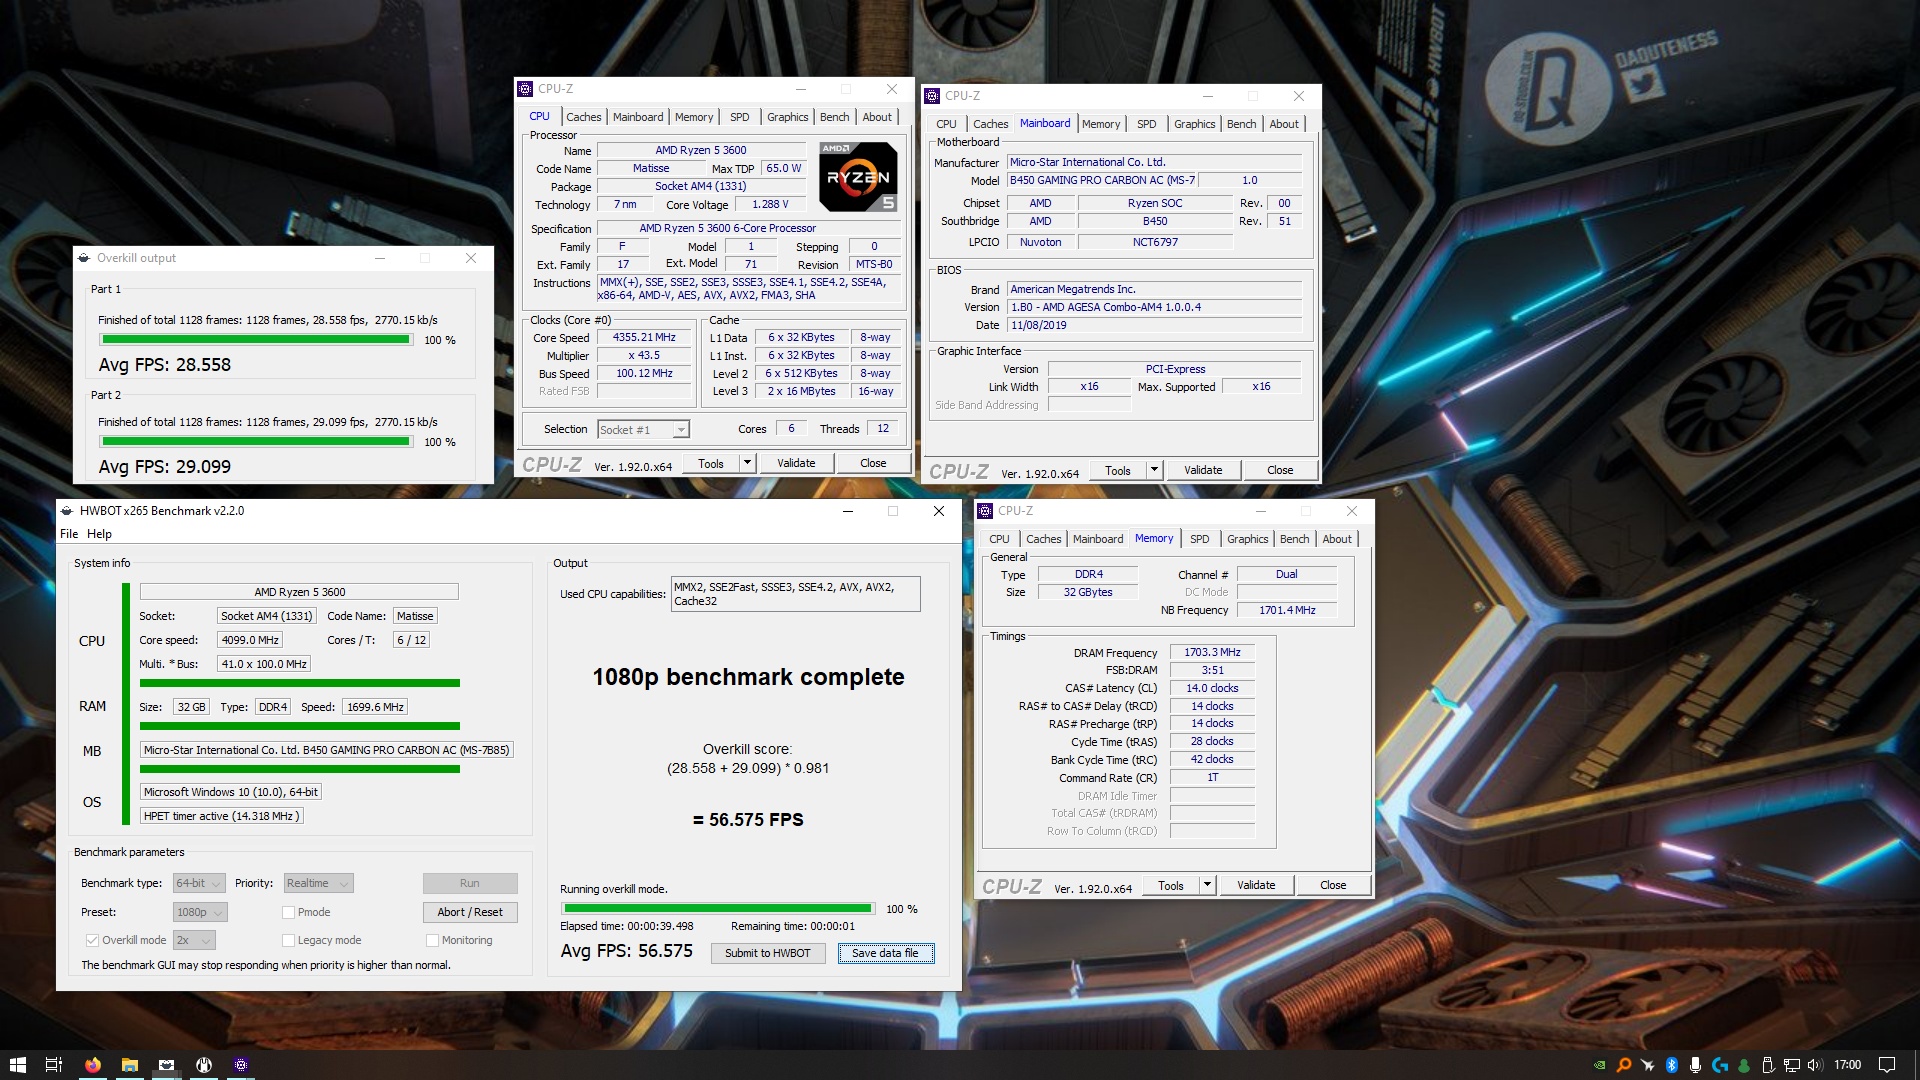
Task: Toggle the Overkill mode checkbox
Action: [92, 940]
